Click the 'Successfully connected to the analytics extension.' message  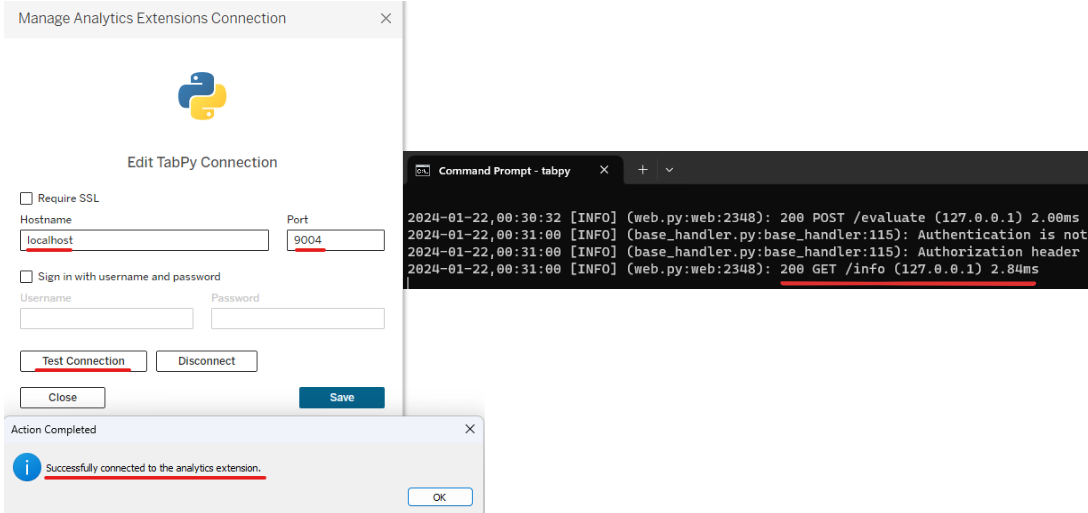(x=153, y=469)
